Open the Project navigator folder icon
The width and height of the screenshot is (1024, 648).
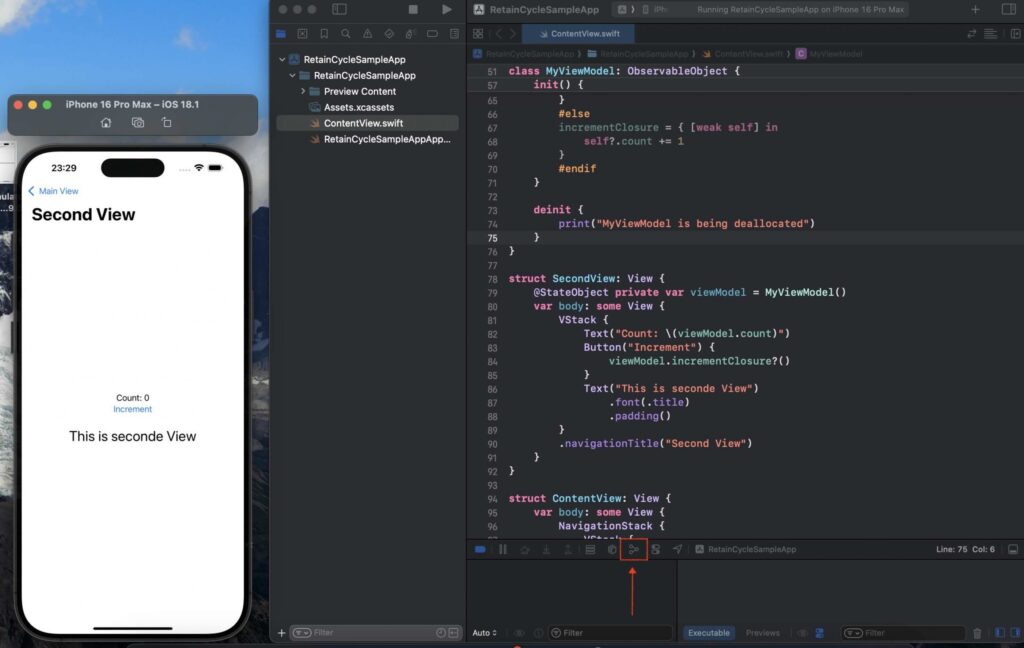pos(281,34)
